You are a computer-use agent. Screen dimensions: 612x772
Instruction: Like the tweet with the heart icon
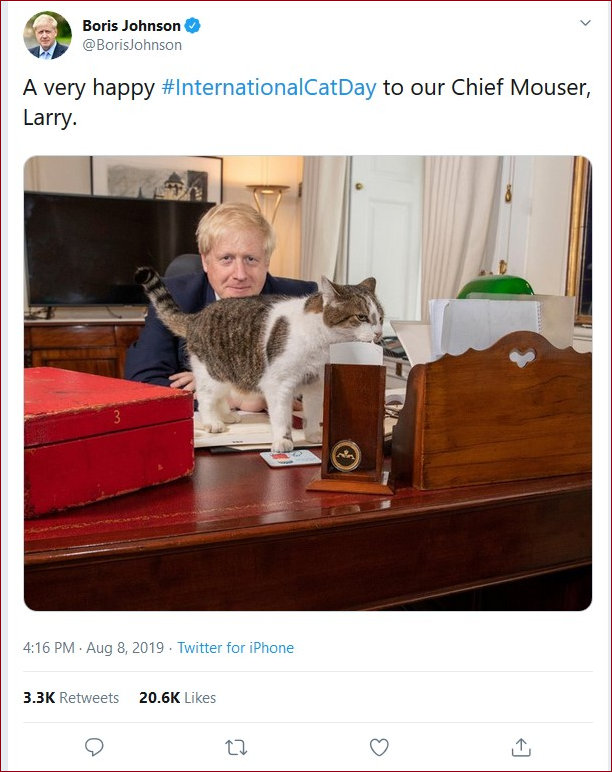379,747
